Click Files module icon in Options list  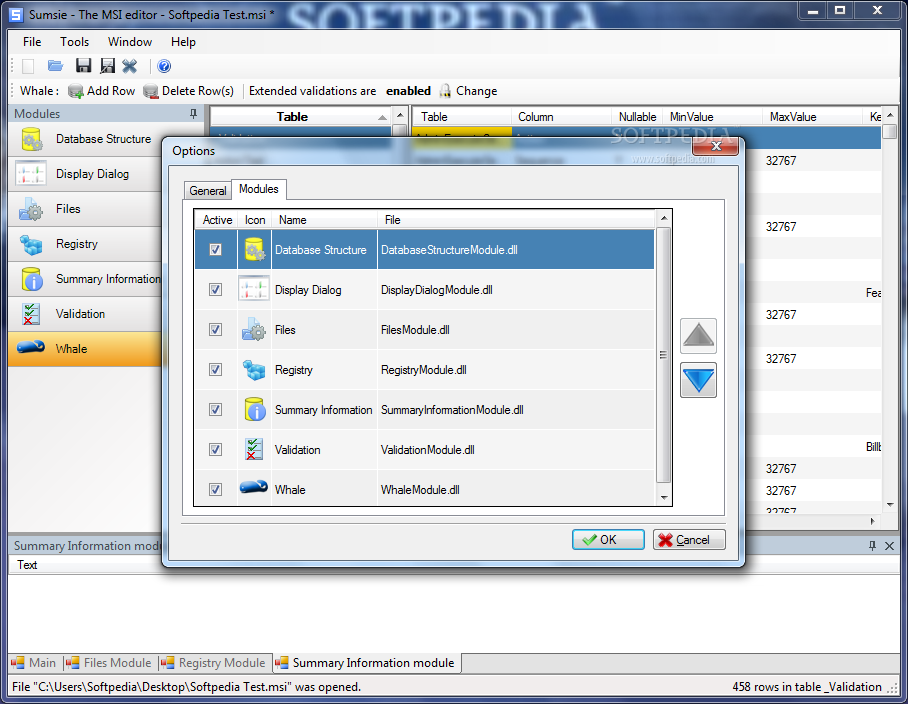[254, 329]
